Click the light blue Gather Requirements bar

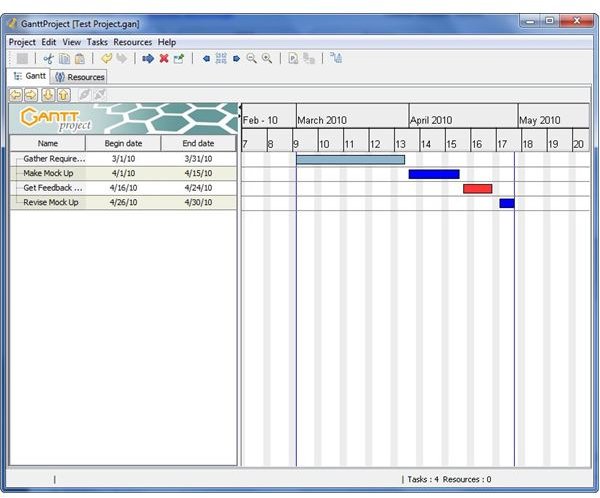351,160
